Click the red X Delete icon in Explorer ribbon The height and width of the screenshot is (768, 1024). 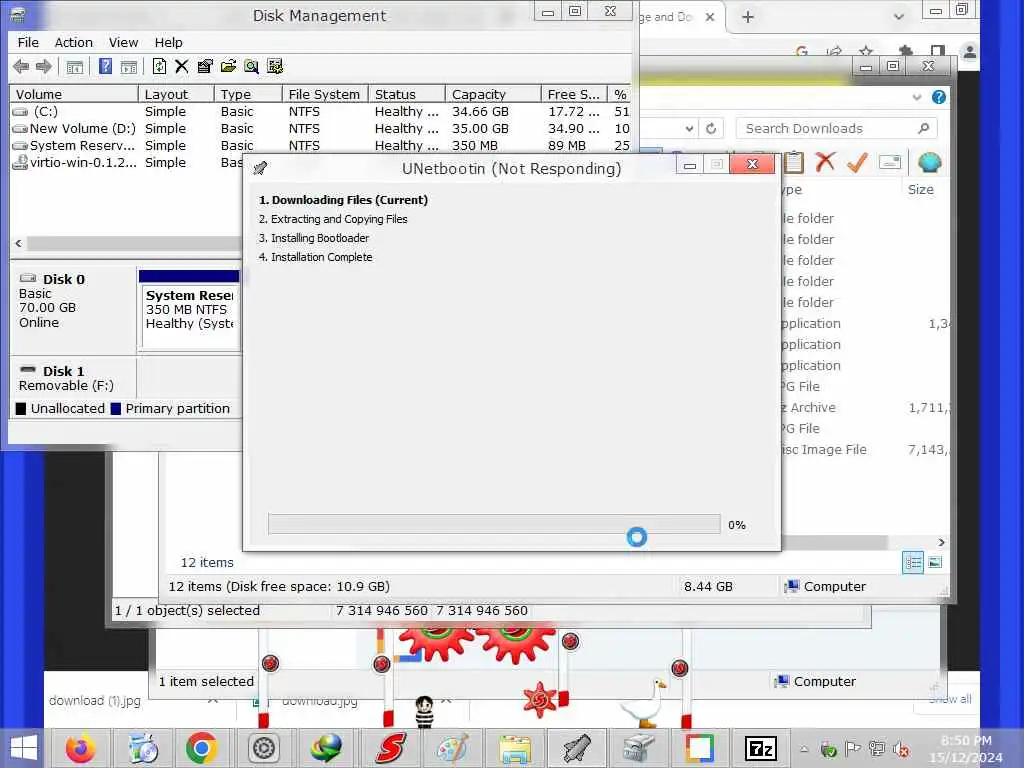[x=825, y=161]
